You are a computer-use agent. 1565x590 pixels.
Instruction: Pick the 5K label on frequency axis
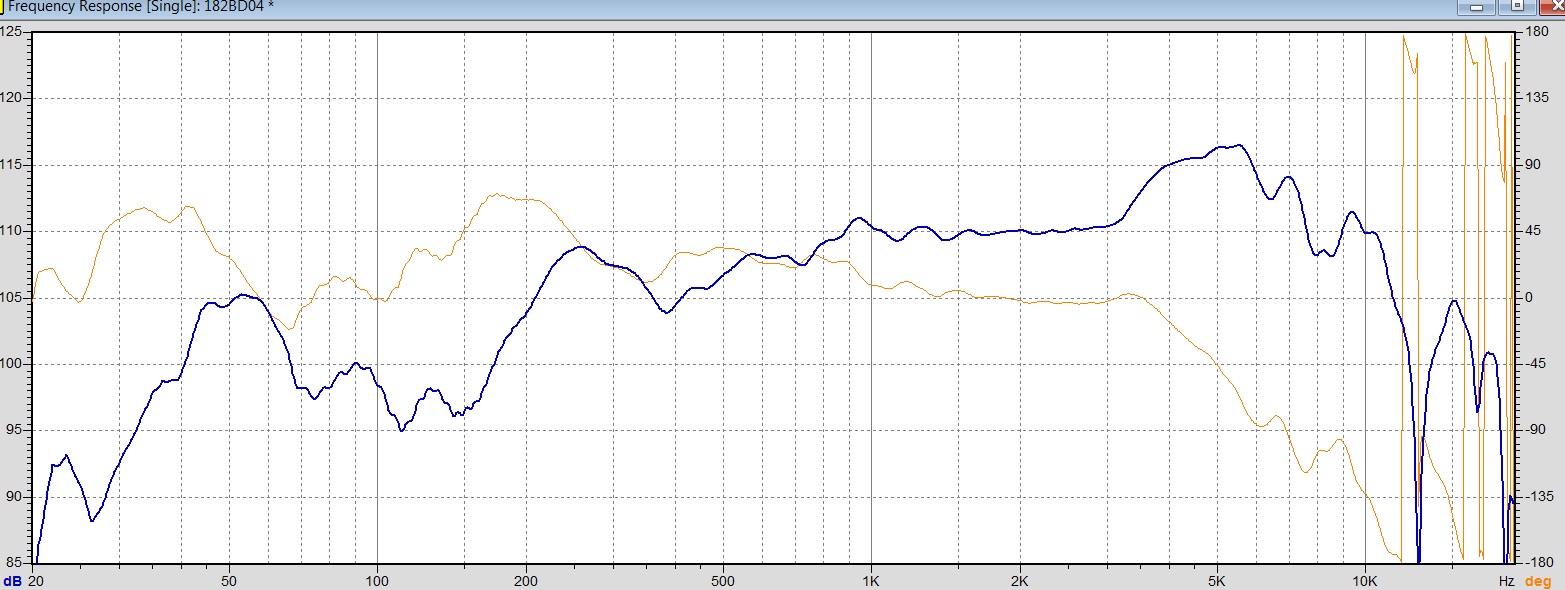click(1217, 581)
